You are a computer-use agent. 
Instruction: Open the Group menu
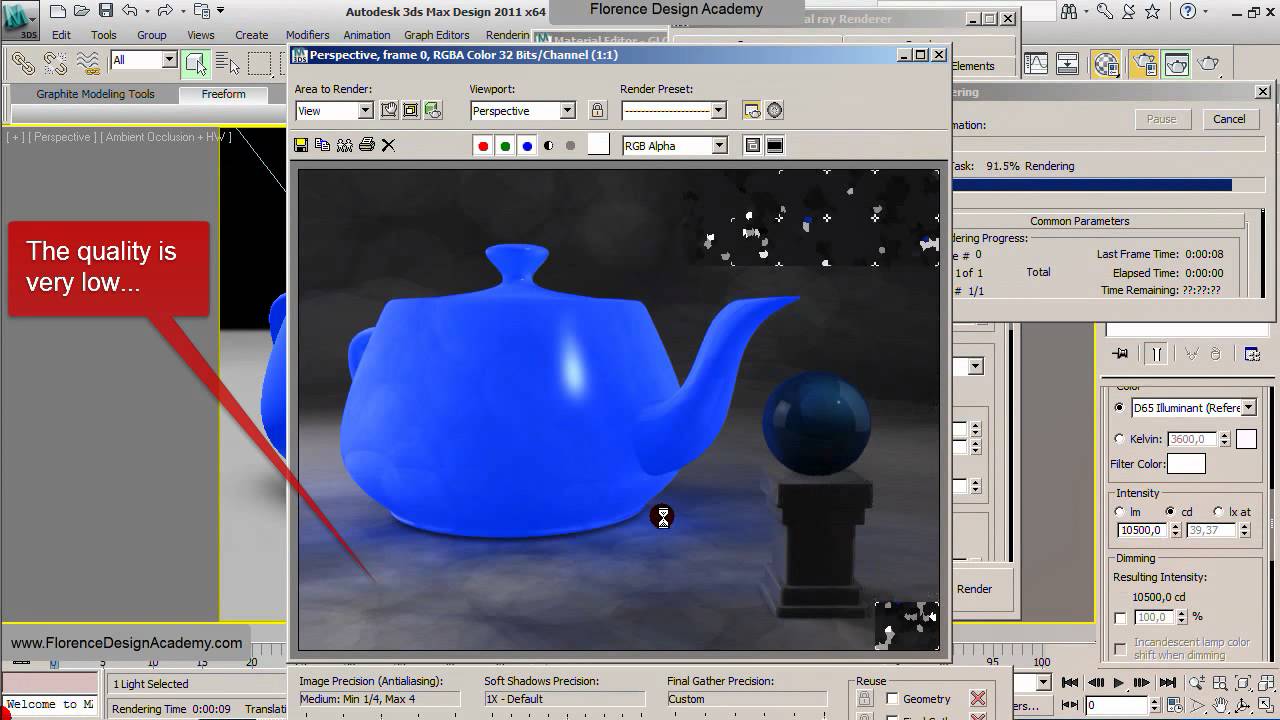pyautogui.click(x=152, y=35)
